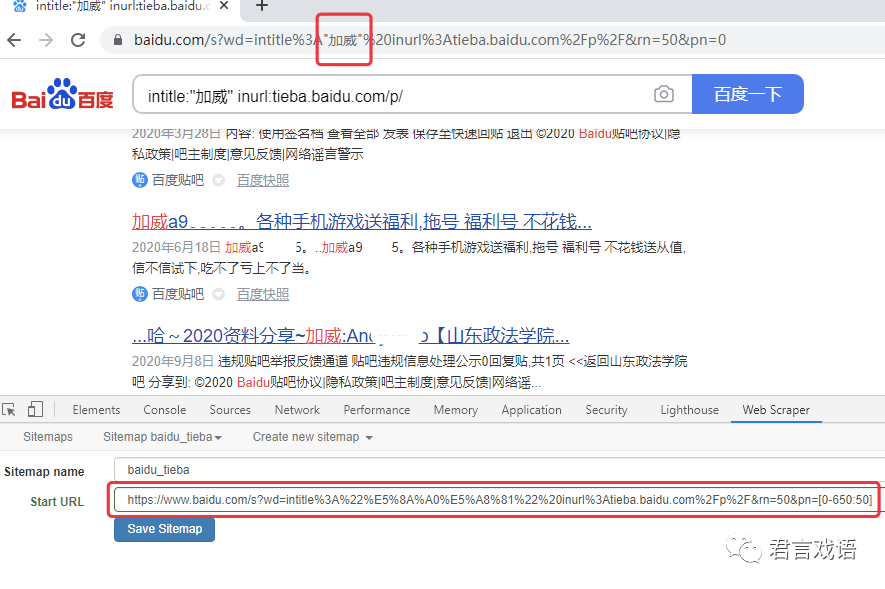Expand the arrow beside 加威a9 result's 百度贴吧
The width and height of the screenshot is (885, 589).
pos(218,294)
